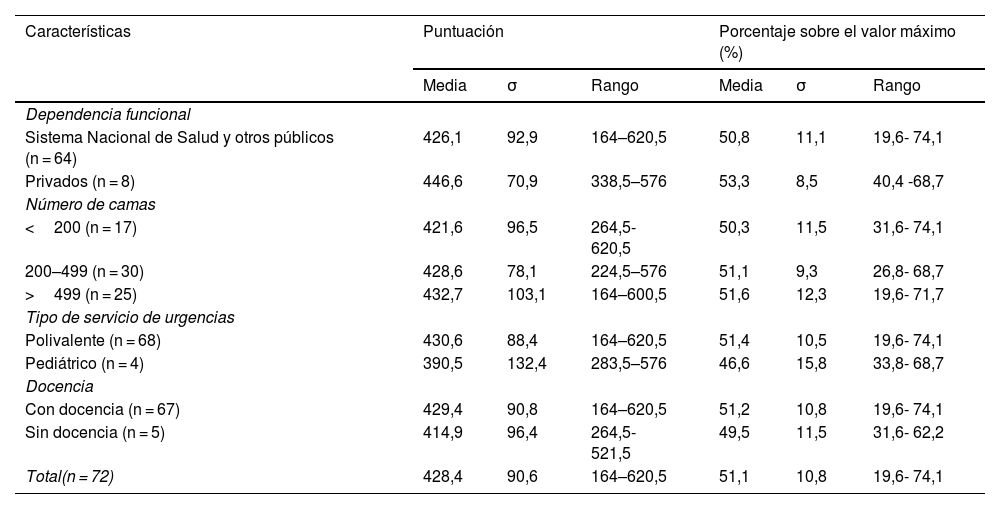
Task: Select the "Dependencia funcional" section heading
Action: pos(108,114)
